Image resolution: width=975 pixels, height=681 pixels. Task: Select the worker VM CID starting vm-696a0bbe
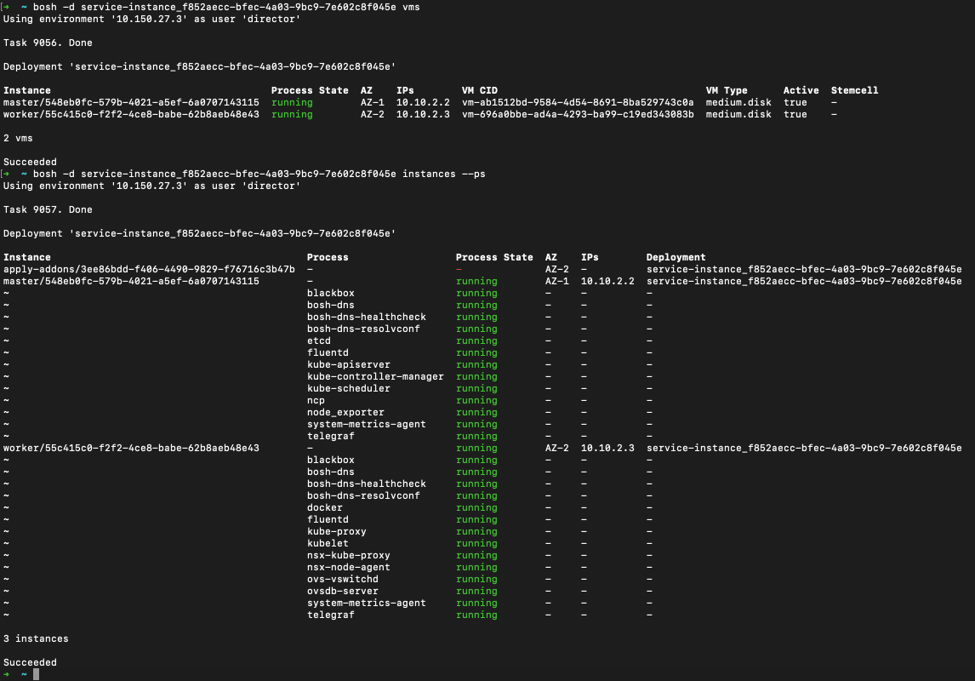577,114
